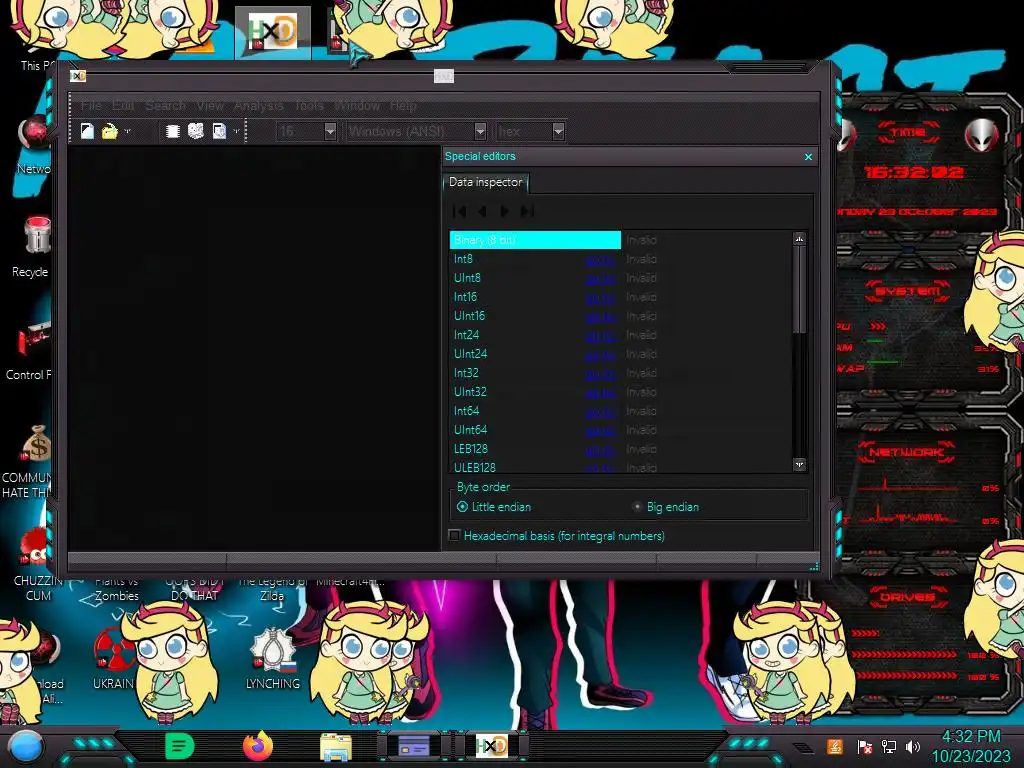Screen dimensions: 1024x768
Task: Open Firefox from the taskbar
Action: pos(258,746)
